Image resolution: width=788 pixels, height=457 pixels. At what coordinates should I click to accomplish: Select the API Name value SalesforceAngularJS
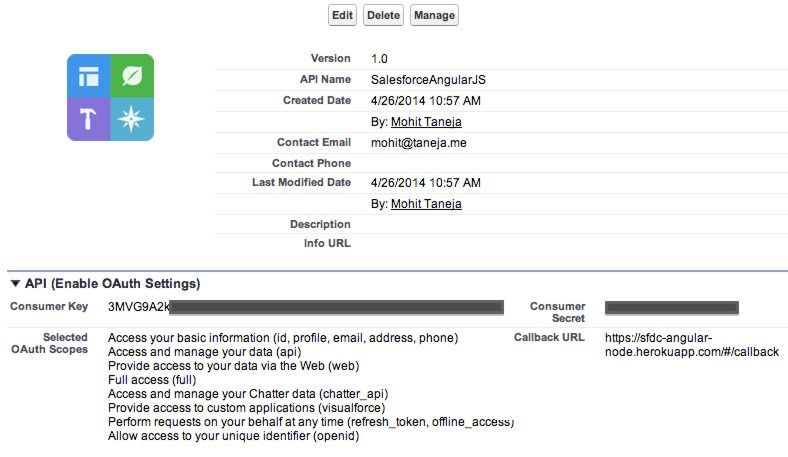click(x=428, y=80)
